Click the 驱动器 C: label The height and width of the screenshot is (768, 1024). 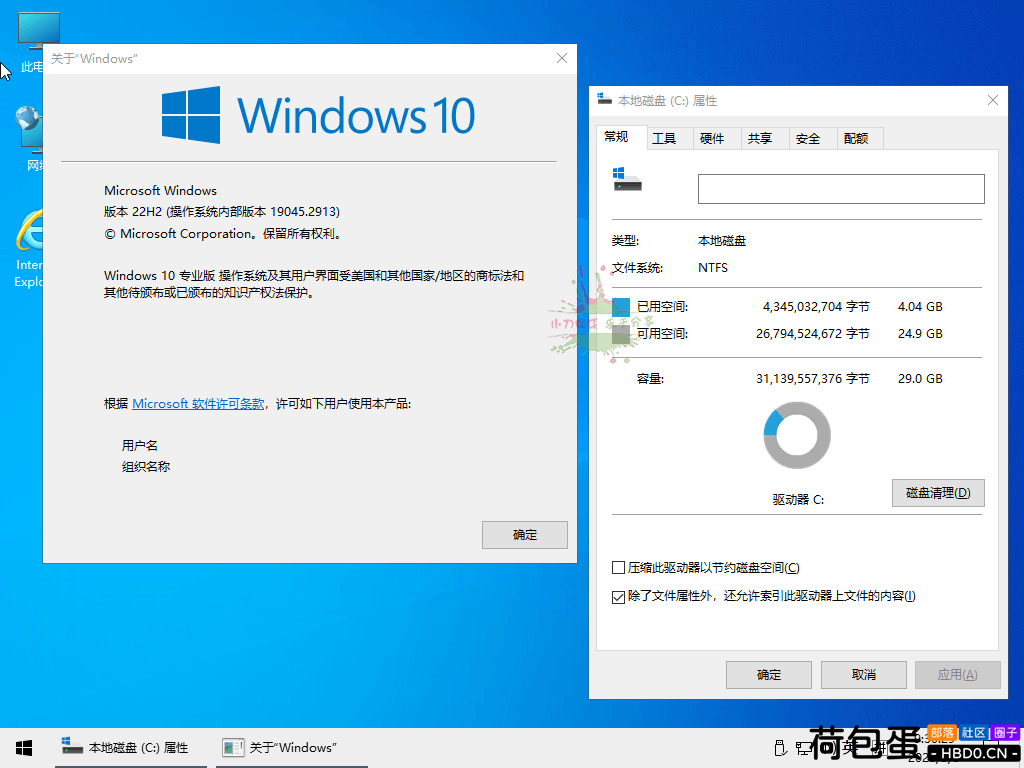point(798,500)
